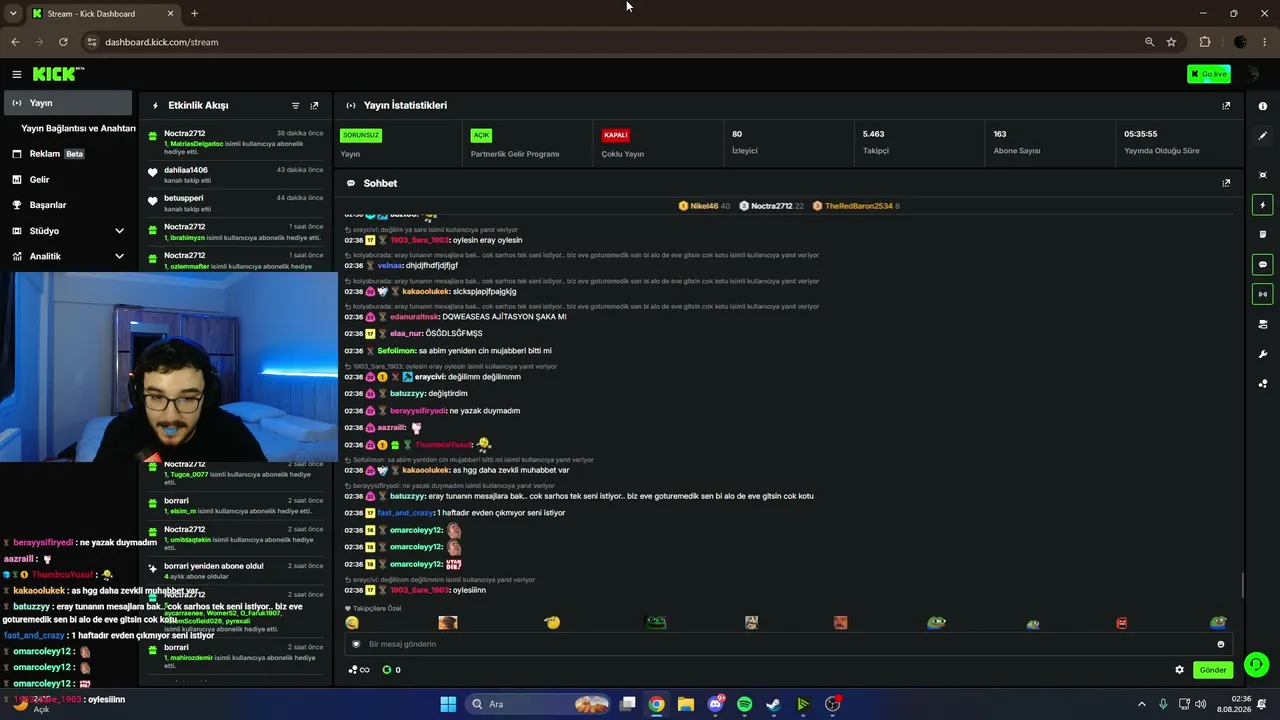Viewport: 1280px width, 720px height.
Task: Bookmark this page with the star
Action: [1171, 42]
